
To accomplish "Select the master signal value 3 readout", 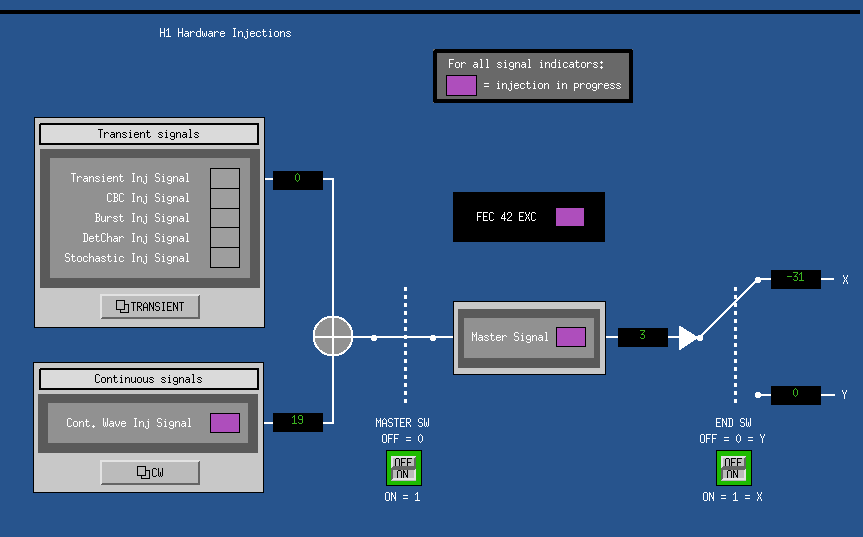I will (643, 337).
